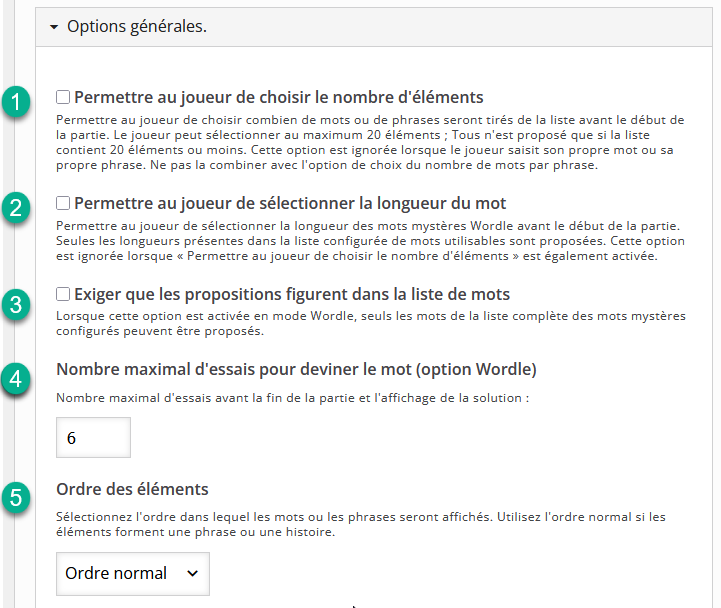
Task: Click the label 'Permettre au joueur de sélectionner la longueur du mot'
Action: (x=290, y=203)
